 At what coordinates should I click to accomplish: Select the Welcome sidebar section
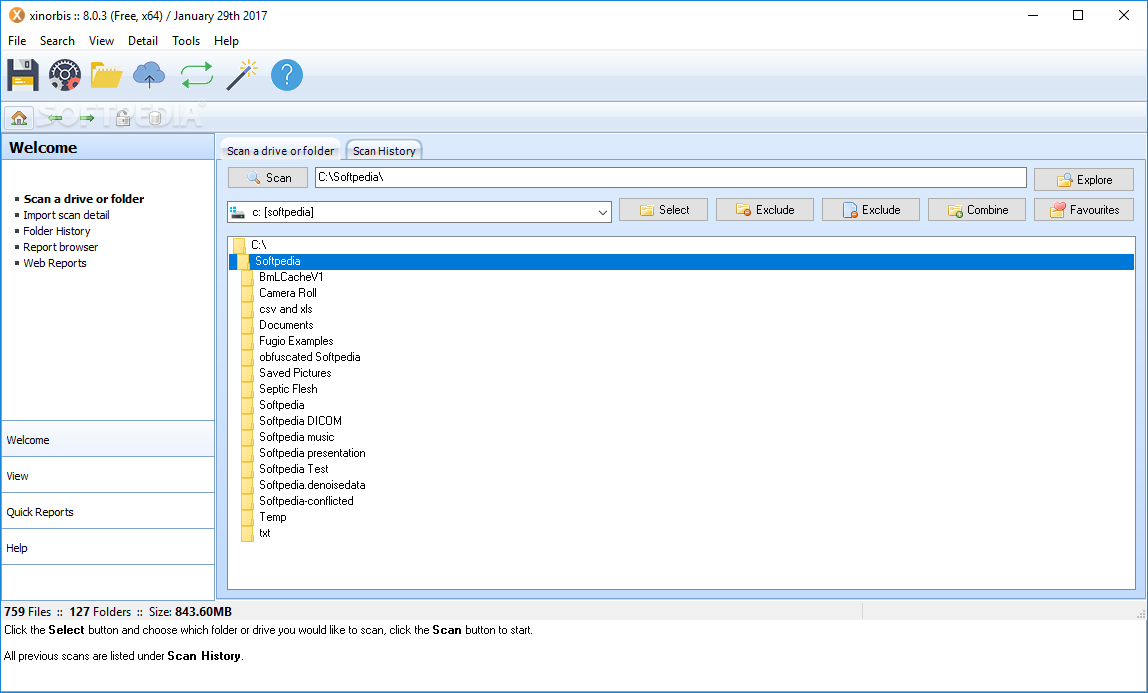click(x=108, y=440)
